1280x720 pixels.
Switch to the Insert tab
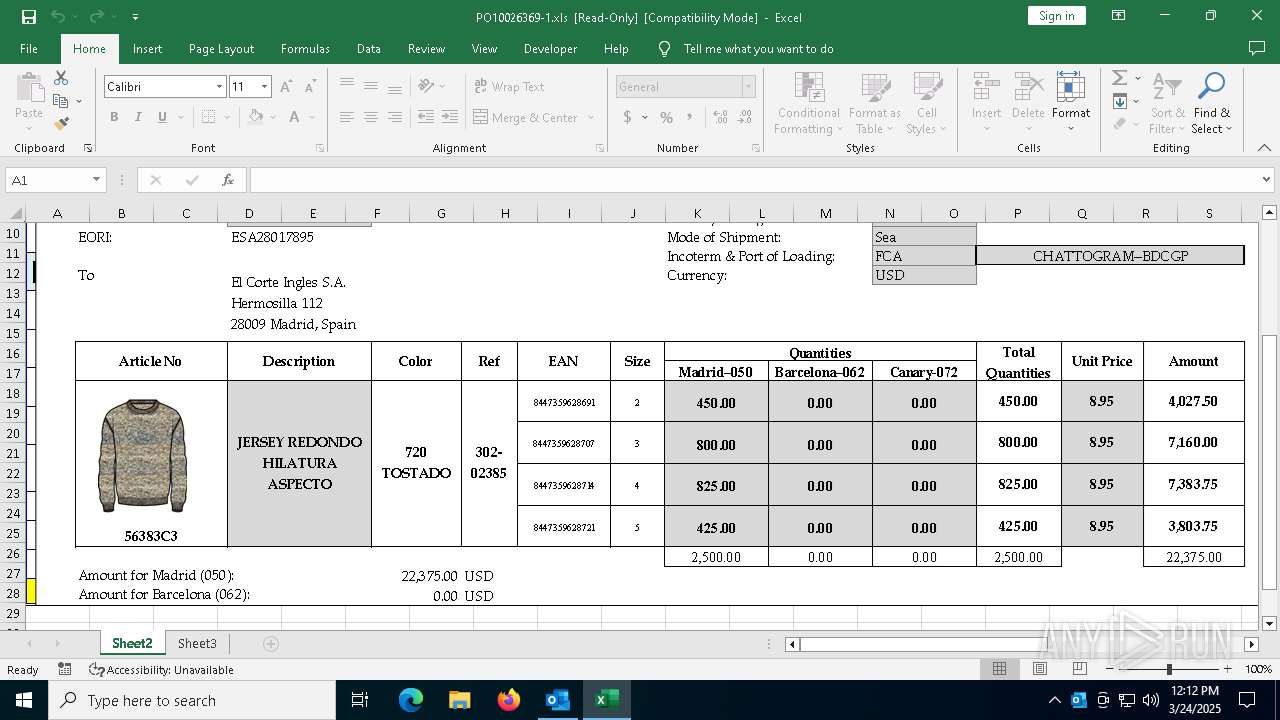coord(147,49)
